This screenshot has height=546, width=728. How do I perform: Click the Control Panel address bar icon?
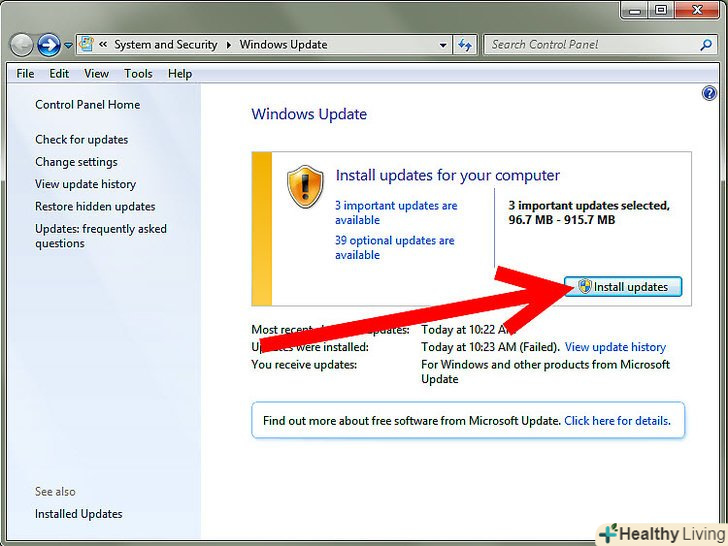86,45
